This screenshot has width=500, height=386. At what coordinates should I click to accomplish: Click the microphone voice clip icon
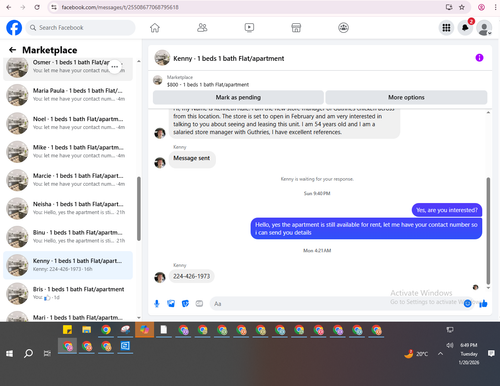click(157, 304)
